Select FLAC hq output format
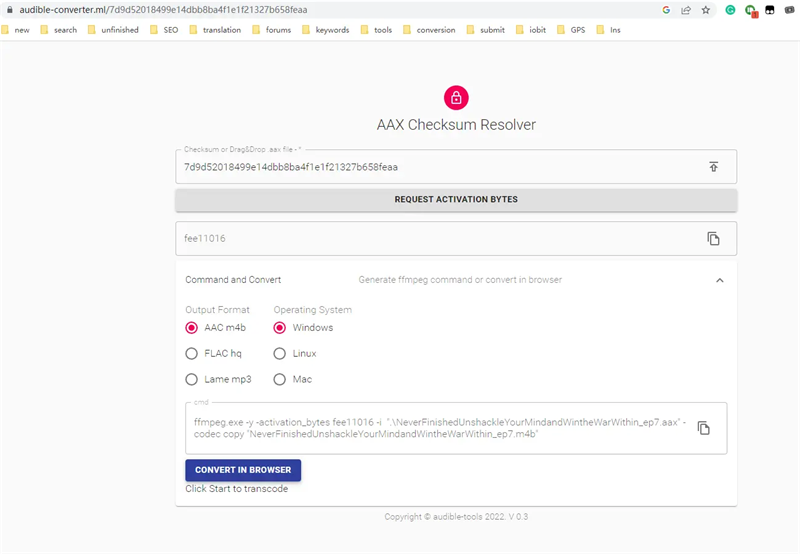The height and width of the screenshot is (554, 800). 191,354
